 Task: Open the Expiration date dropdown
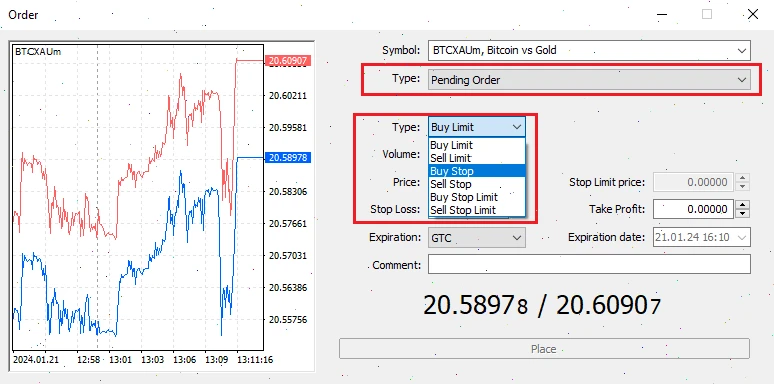tap(701, 237)
